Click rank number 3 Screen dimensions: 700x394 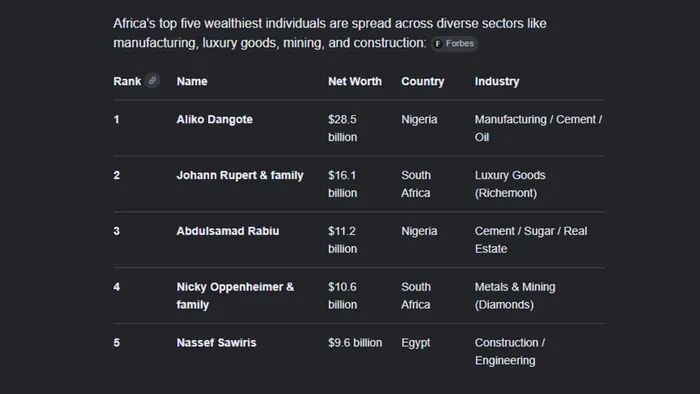[117, 231]
